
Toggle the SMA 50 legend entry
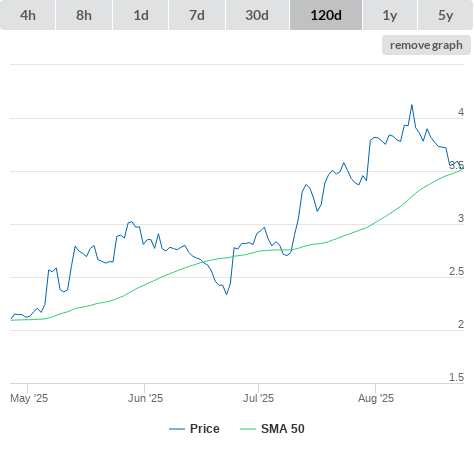point(272,429)
